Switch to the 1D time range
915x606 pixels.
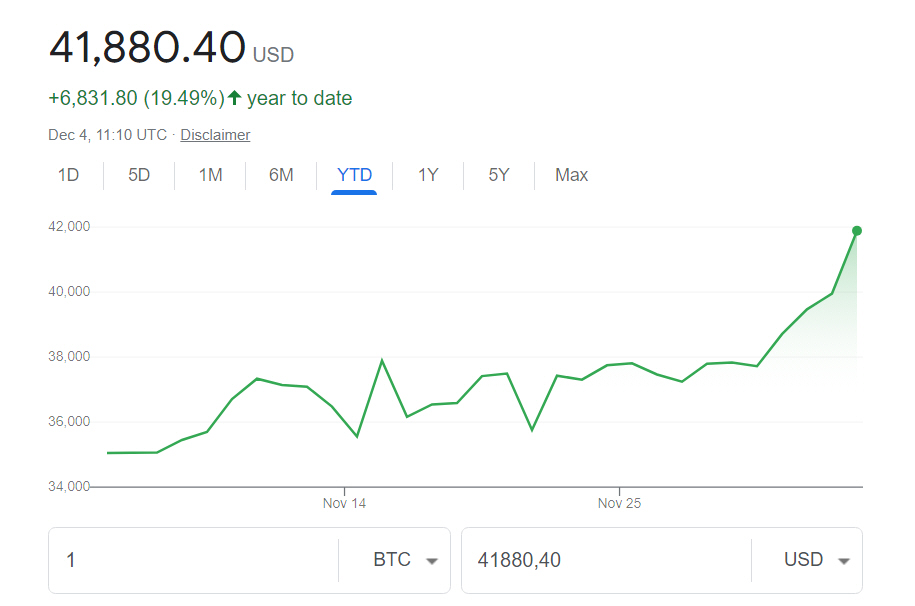point(68,175)
